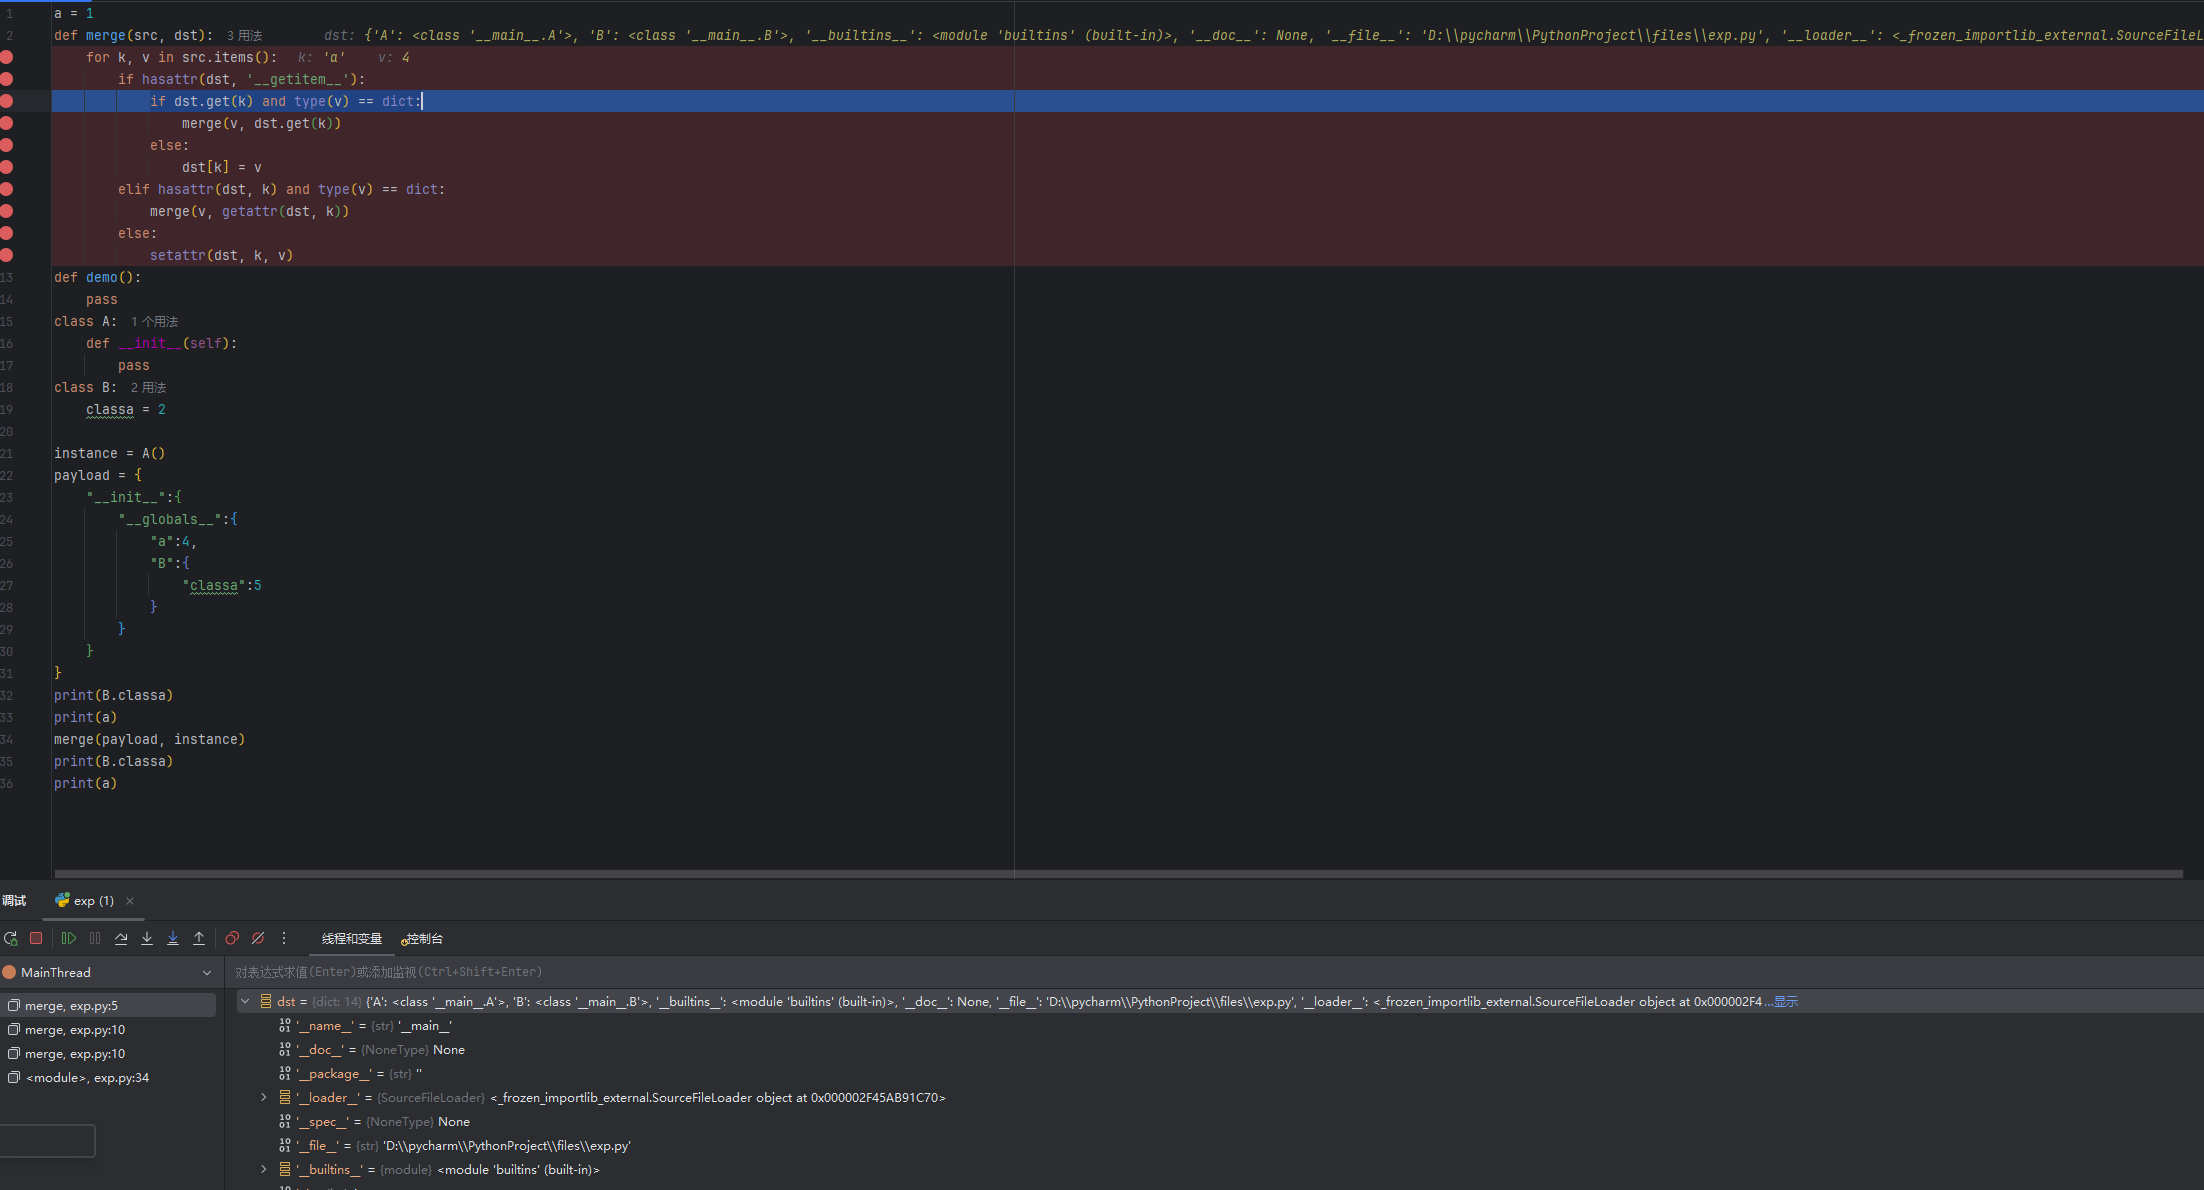2204x1190 pixels.
Task: Collapse the dst variable node
Action: (245, 1001)
